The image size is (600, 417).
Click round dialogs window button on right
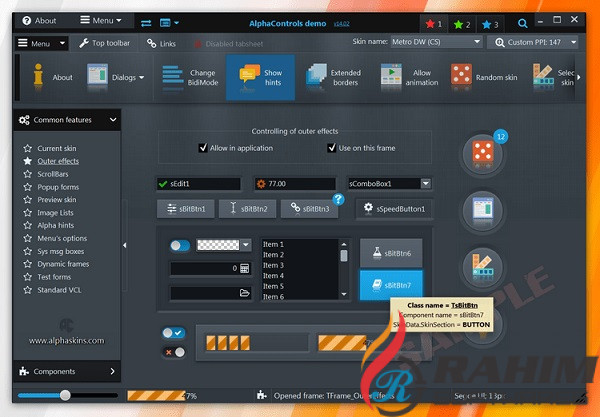pyautogui.click(x=483, y=210)
